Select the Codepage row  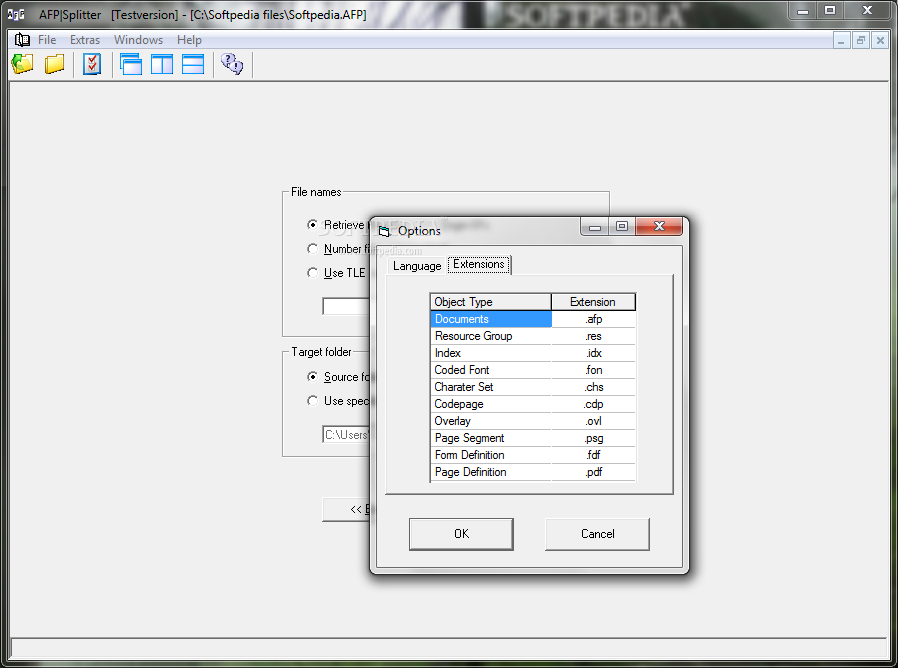click(491, 404)
